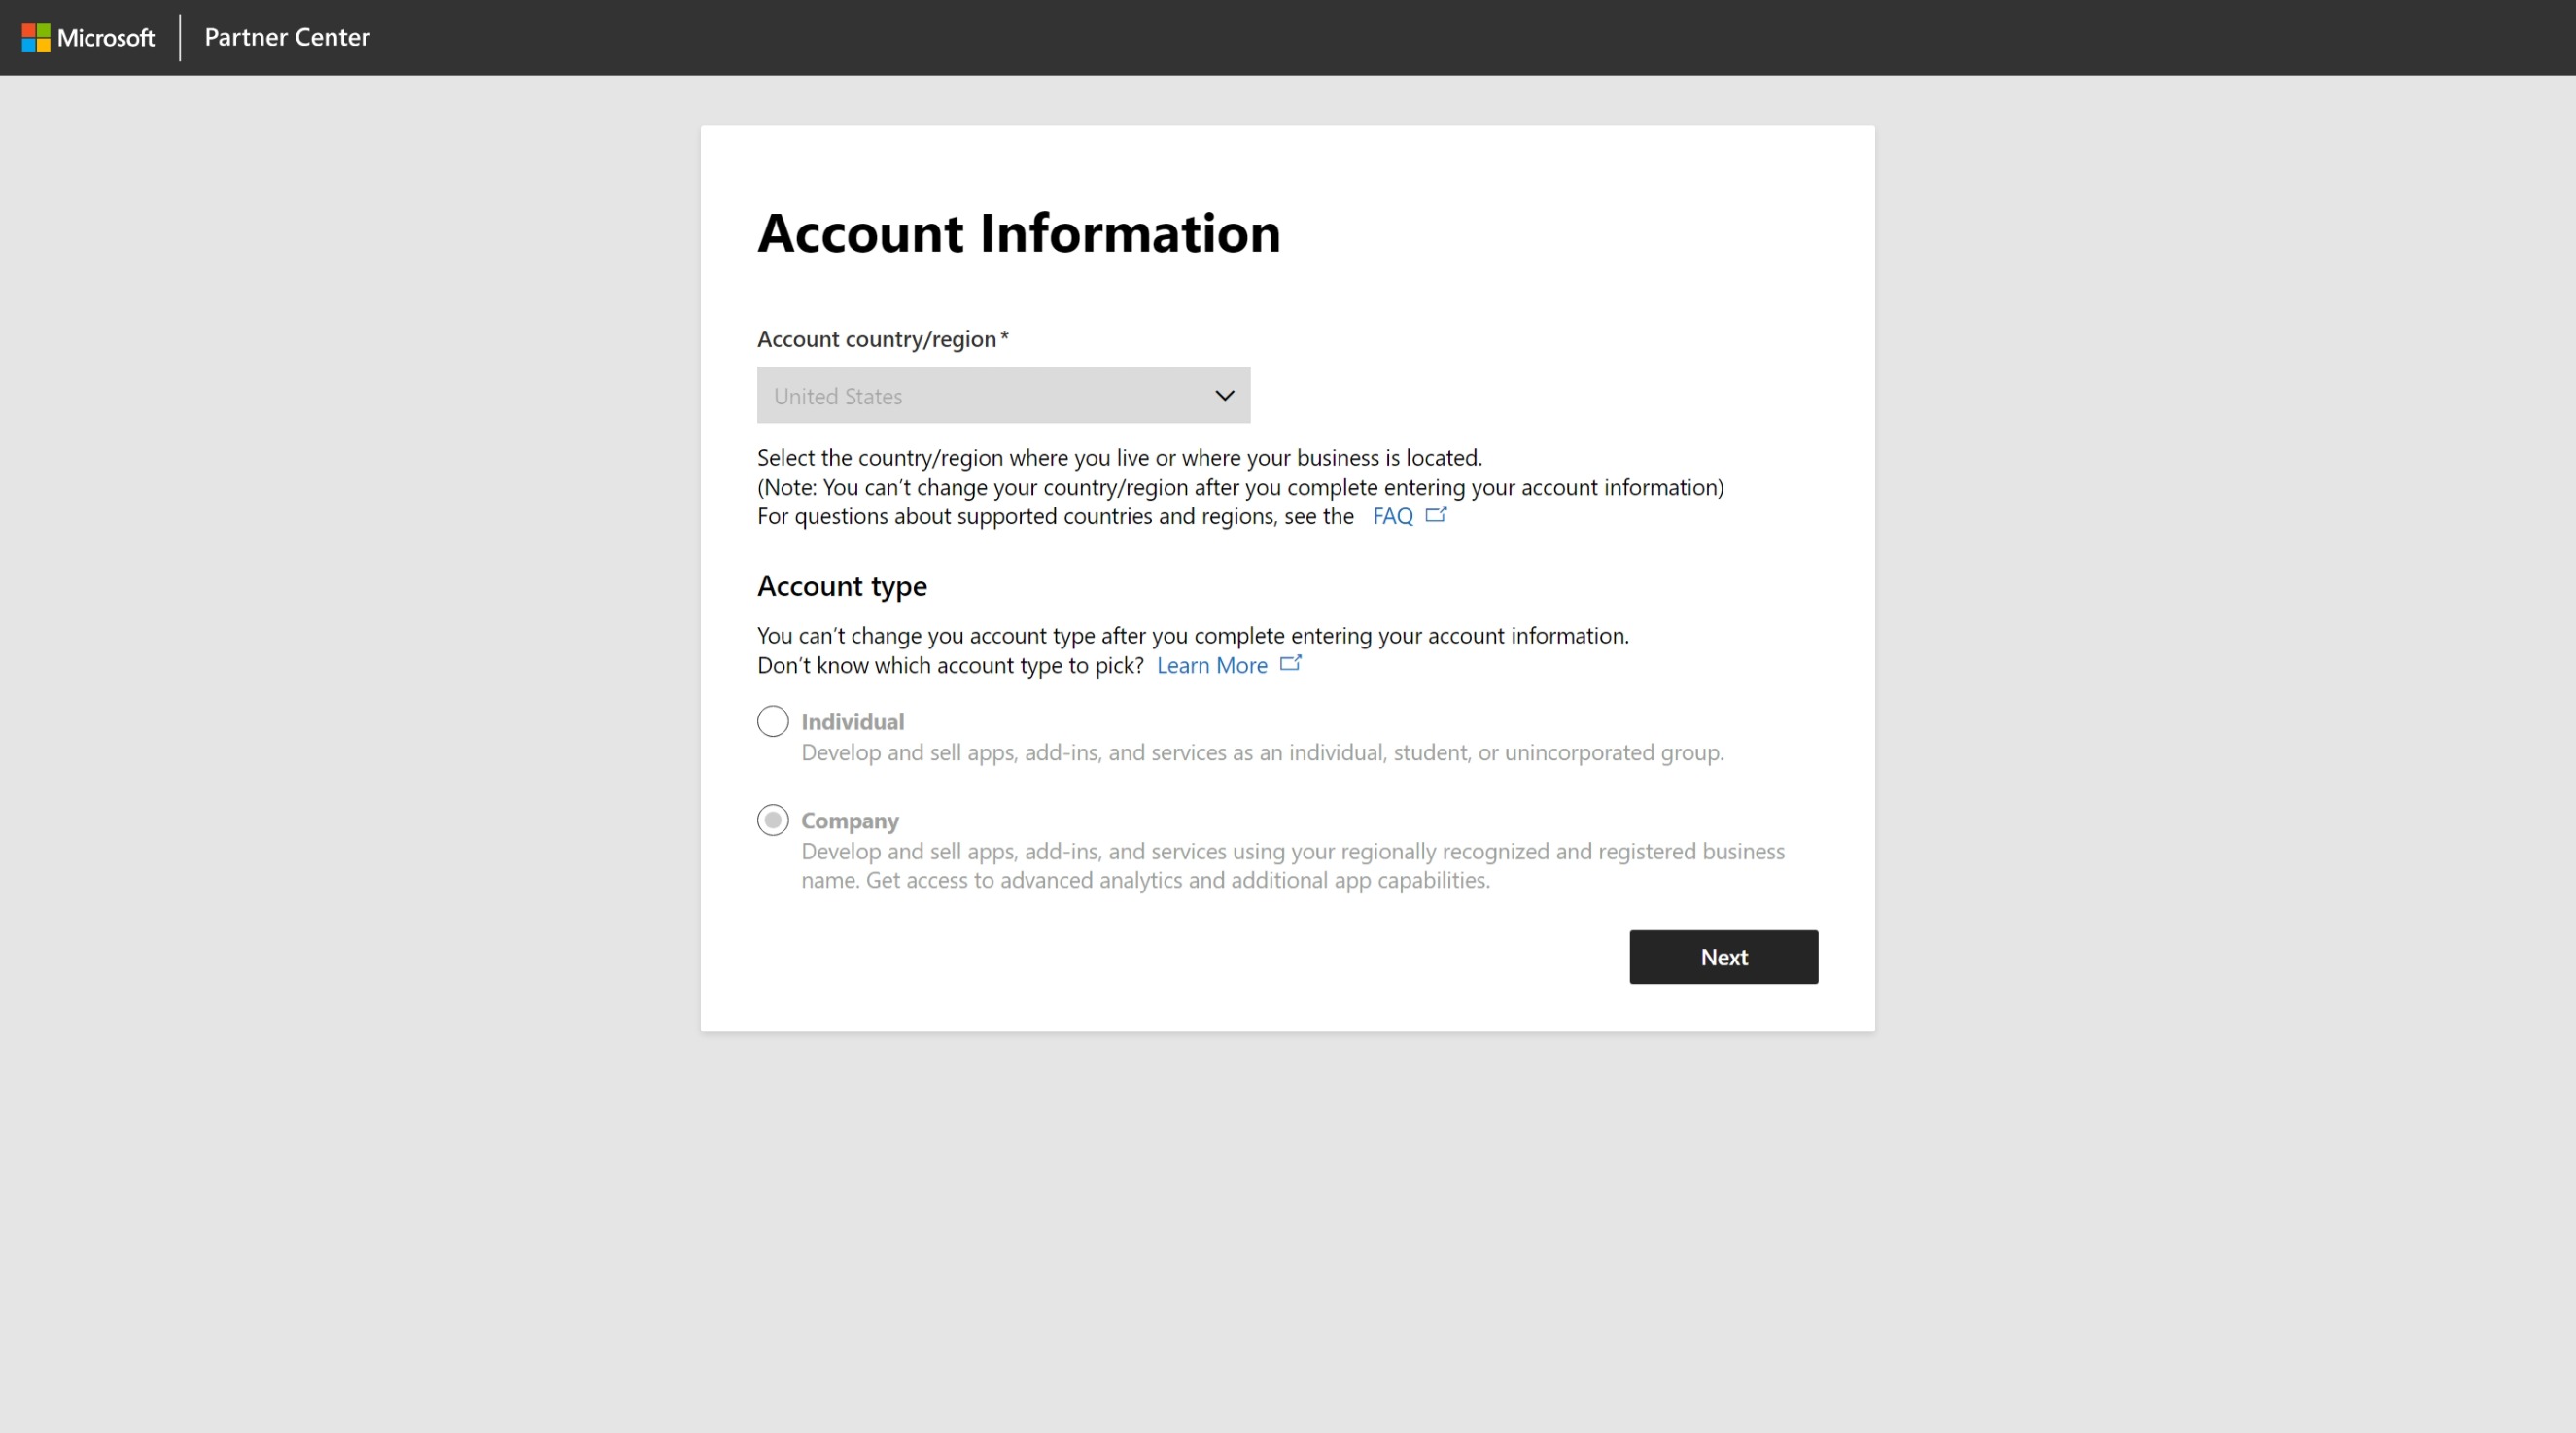The width and height of the screenshot is (2576, 1433).
Task: Open the Account country/region dropdown
Action: point(1002,395)
